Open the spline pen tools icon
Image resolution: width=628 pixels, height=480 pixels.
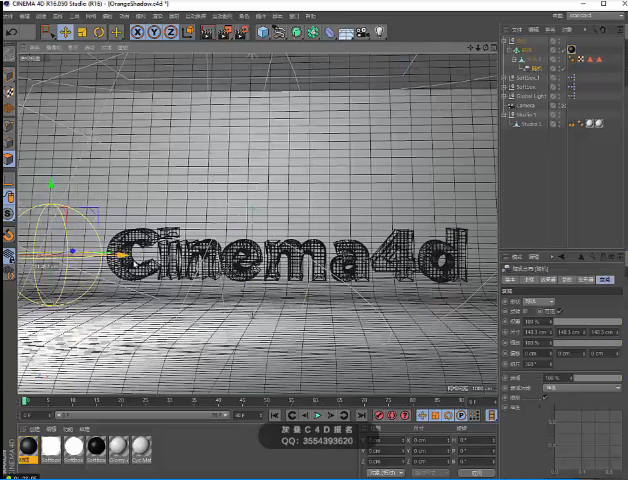click(279, 32)
